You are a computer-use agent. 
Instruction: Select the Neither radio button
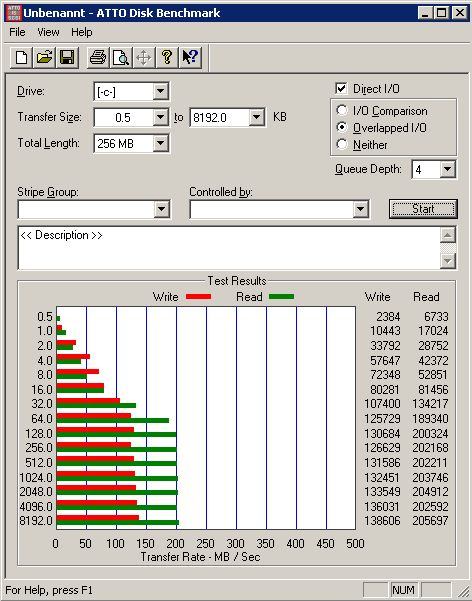(x=342, y=145)
